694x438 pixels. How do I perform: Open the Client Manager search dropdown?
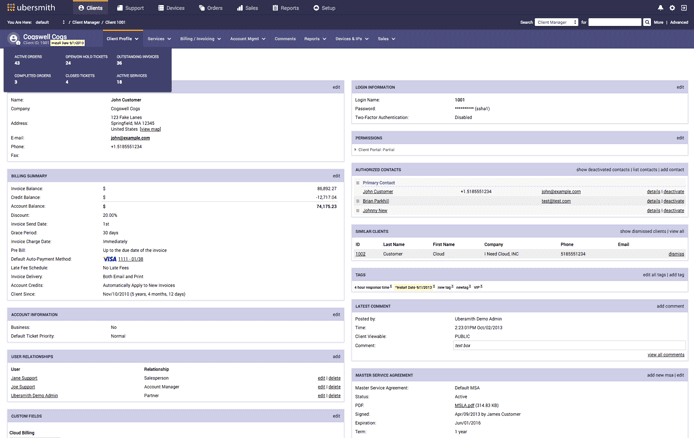tap(556, 22)
